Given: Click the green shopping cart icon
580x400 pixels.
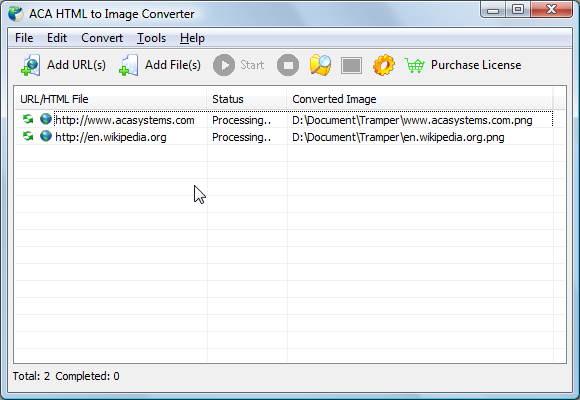Looking at the screenshot, I should click(x=414, y=65).
